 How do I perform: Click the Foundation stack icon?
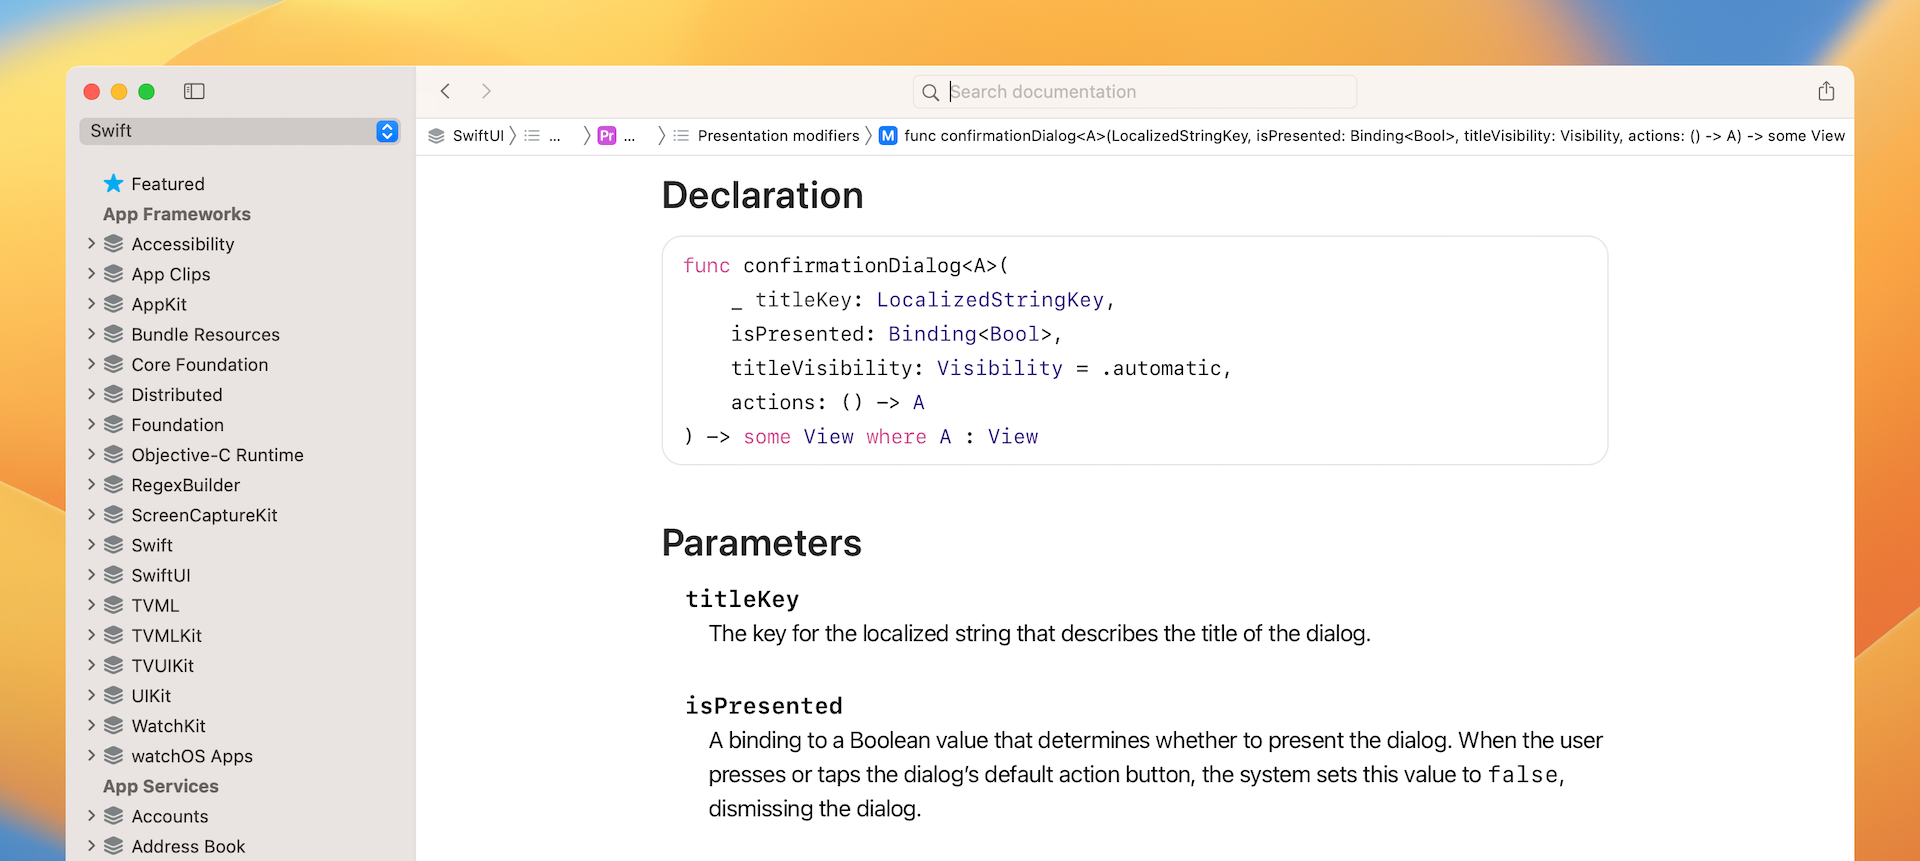coord(114,424)
